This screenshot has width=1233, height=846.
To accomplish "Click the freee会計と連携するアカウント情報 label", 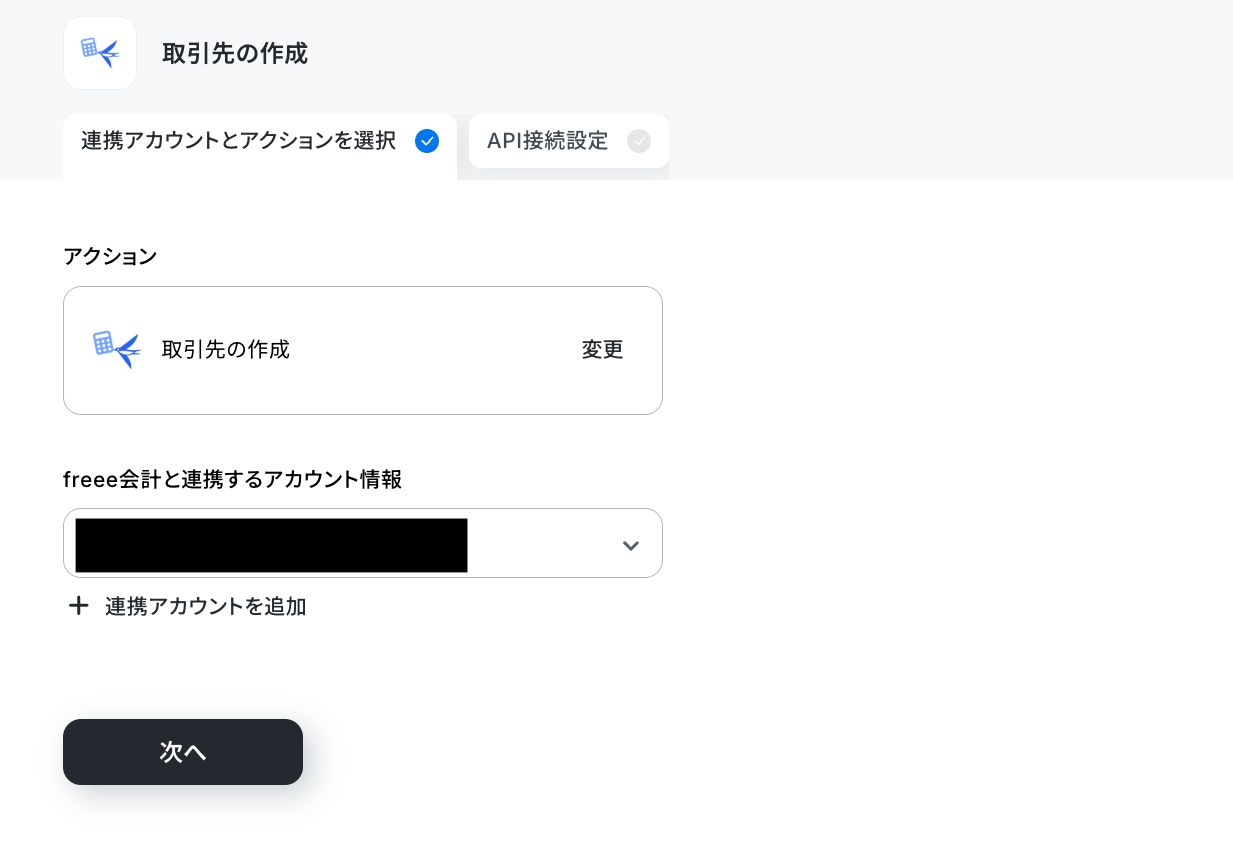I will click(x=233, y=479).
